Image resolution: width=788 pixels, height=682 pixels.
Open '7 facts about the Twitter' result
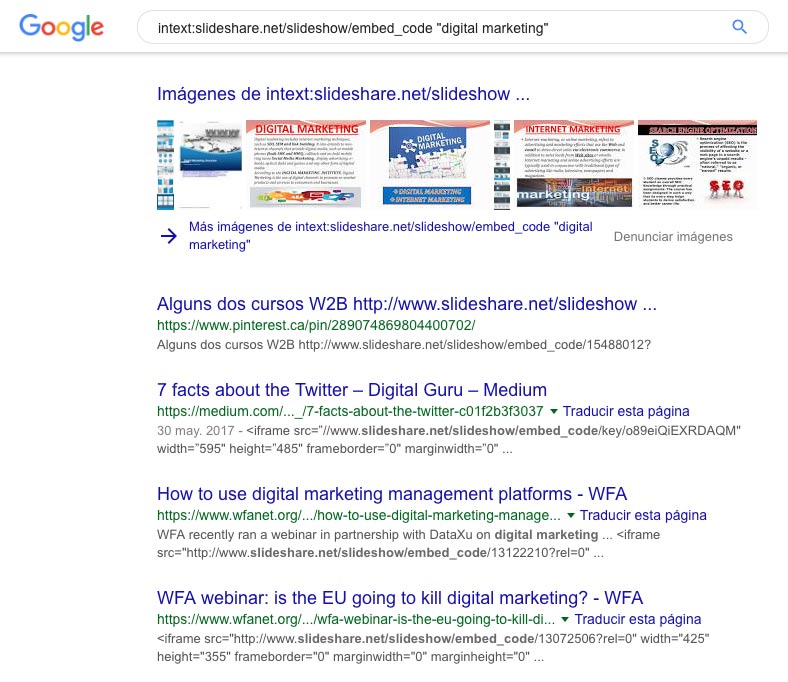(x=352, y=390)
